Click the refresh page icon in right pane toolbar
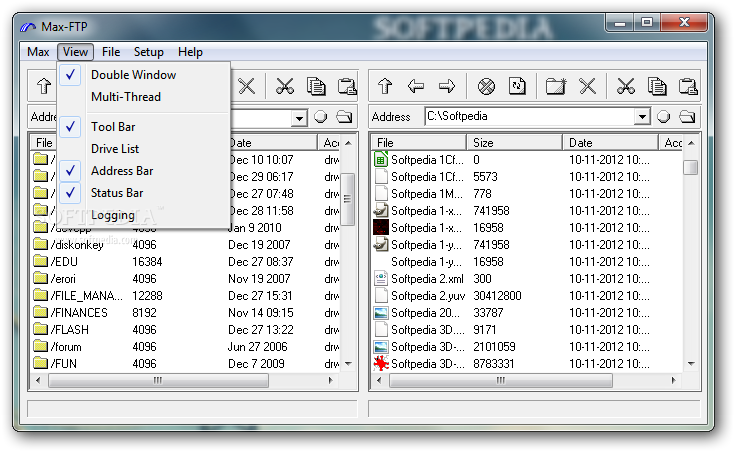Image resolution: width=735 pixels, height=452 pixels. 517,86
